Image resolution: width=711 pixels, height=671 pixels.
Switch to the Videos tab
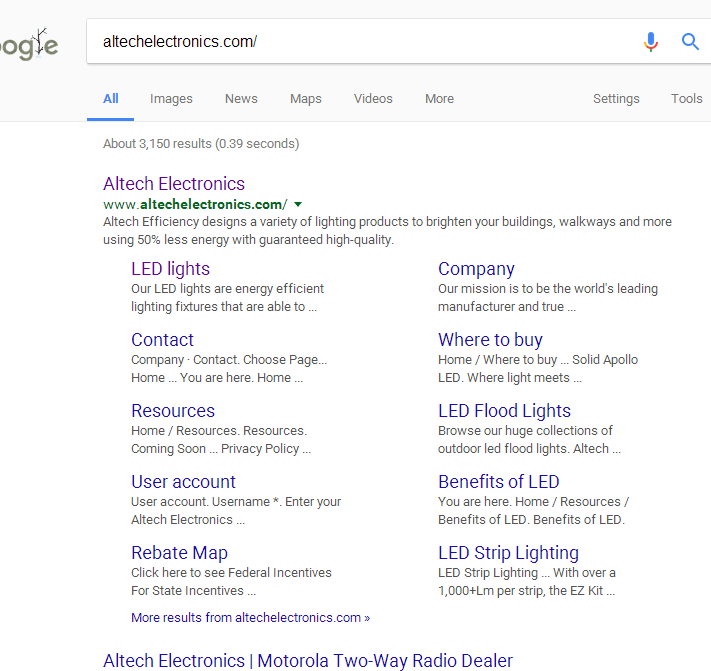(x=373, y=98)
